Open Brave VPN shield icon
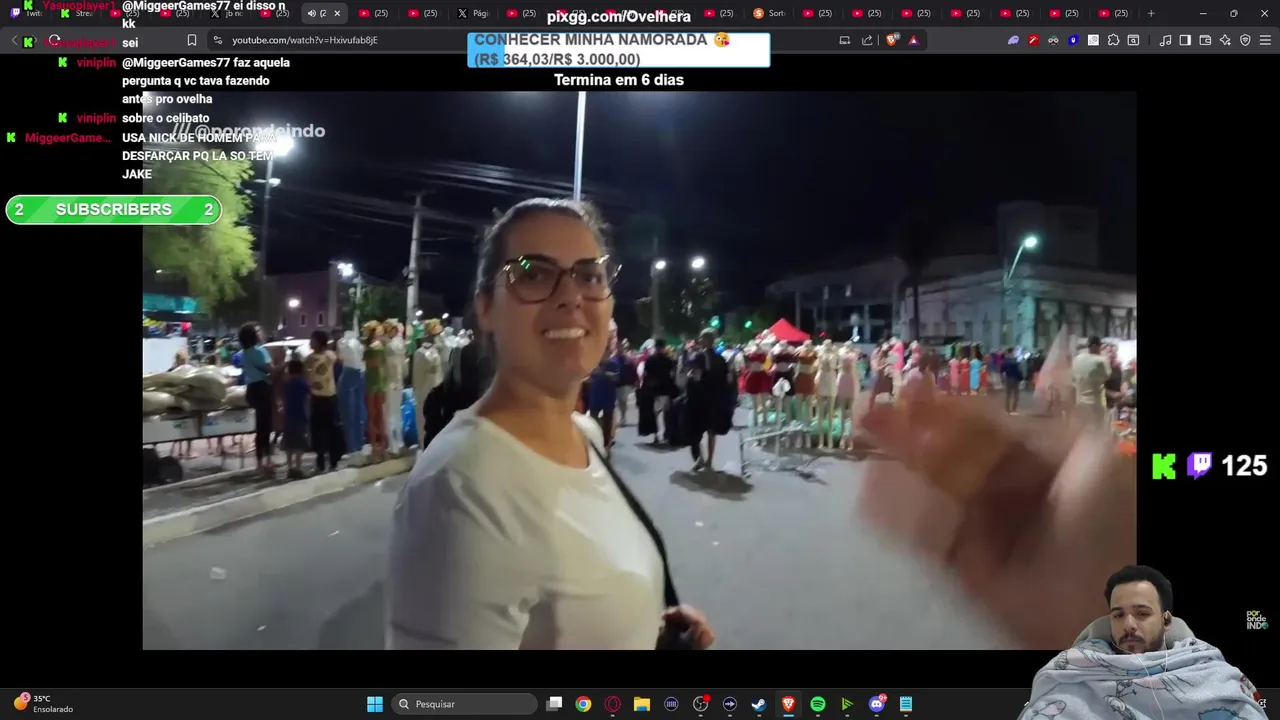1280x720 pixels. (1245, 40)
